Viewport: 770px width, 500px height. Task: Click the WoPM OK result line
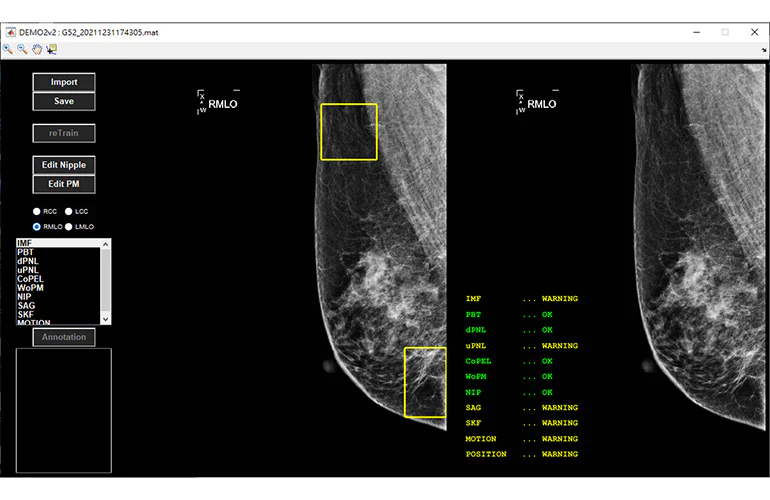point(509,377)
